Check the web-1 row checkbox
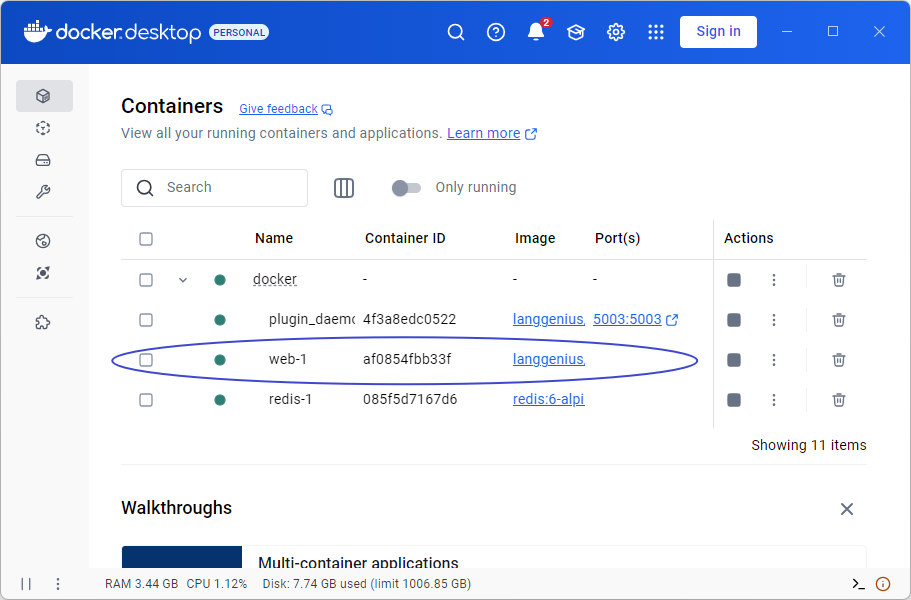 tap(146, 360)
